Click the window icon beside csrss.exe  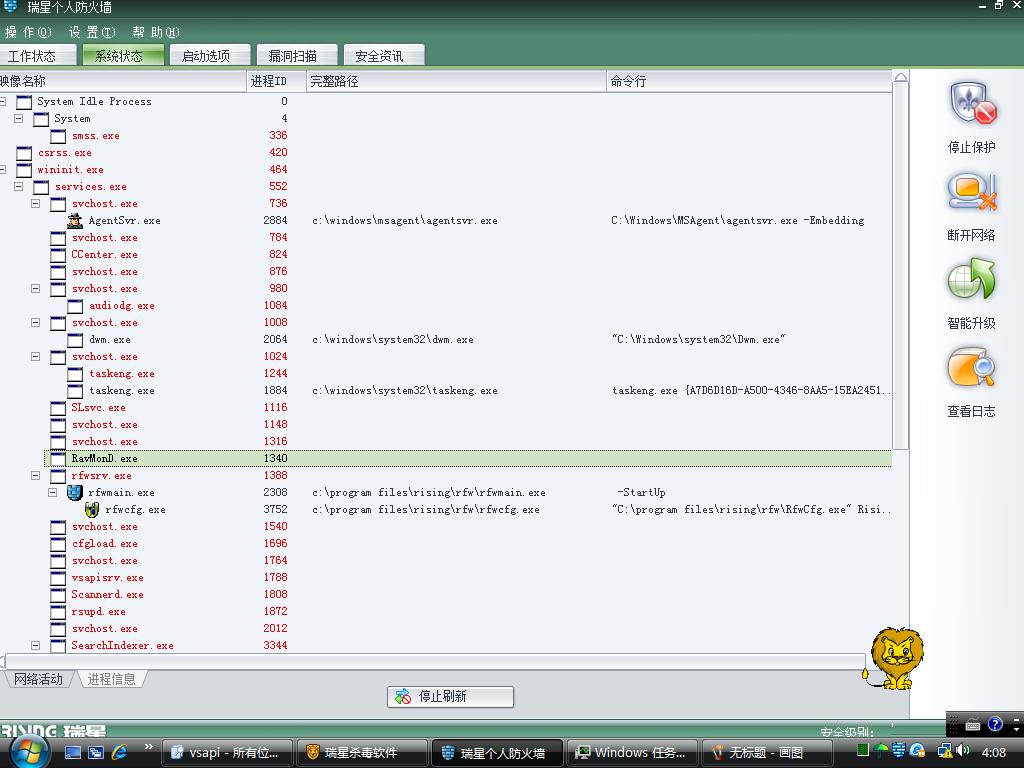click(x=24, y=153)
